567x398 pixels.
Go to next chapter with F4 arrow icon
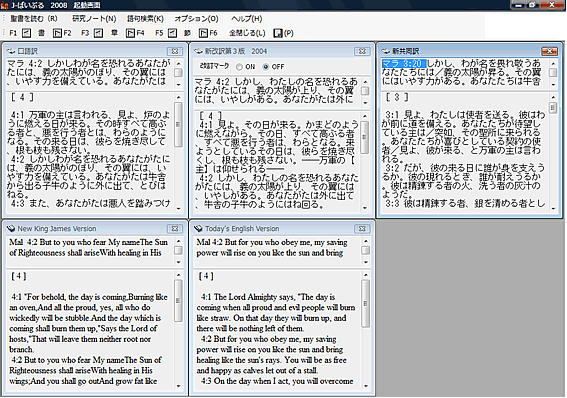click(130, 33)
